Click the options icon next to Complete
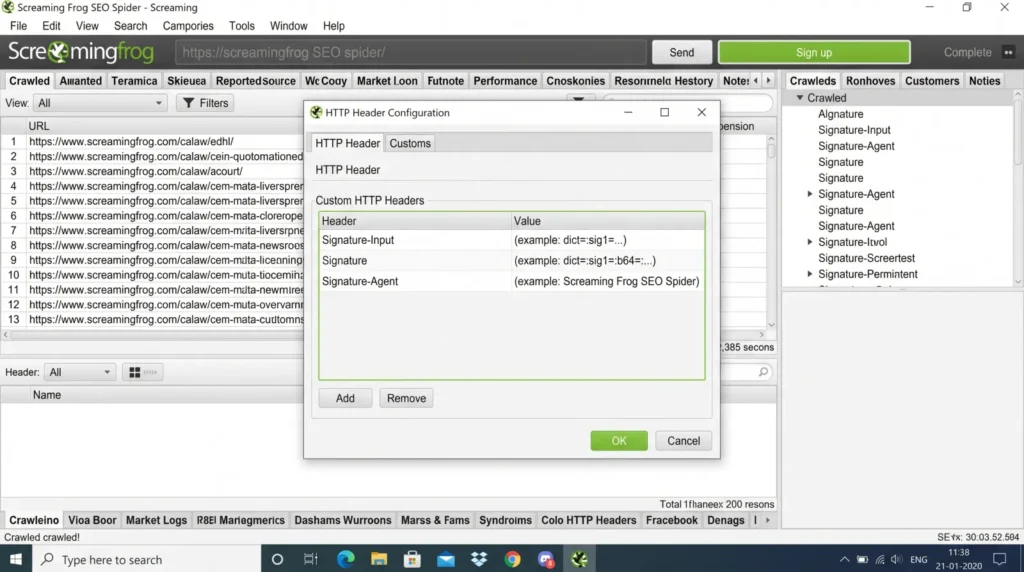The width and height of the screenshot is (1024, 572). tap(1008, 52)
